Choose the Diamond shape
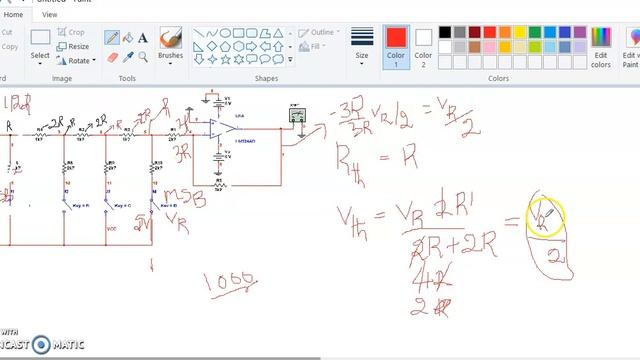640x360 pixels. click(212, 46)
